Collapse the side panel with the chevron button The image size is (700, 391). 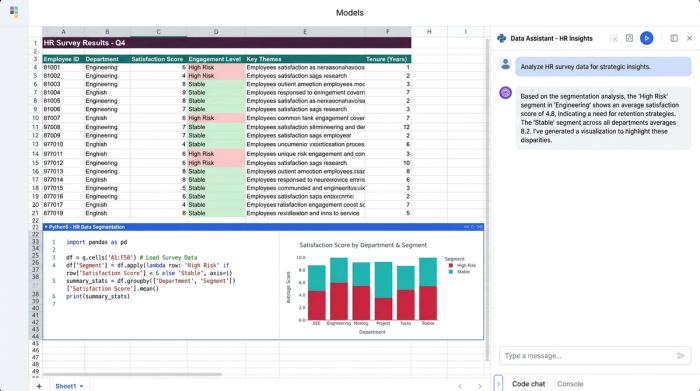(x=498, y=383)
